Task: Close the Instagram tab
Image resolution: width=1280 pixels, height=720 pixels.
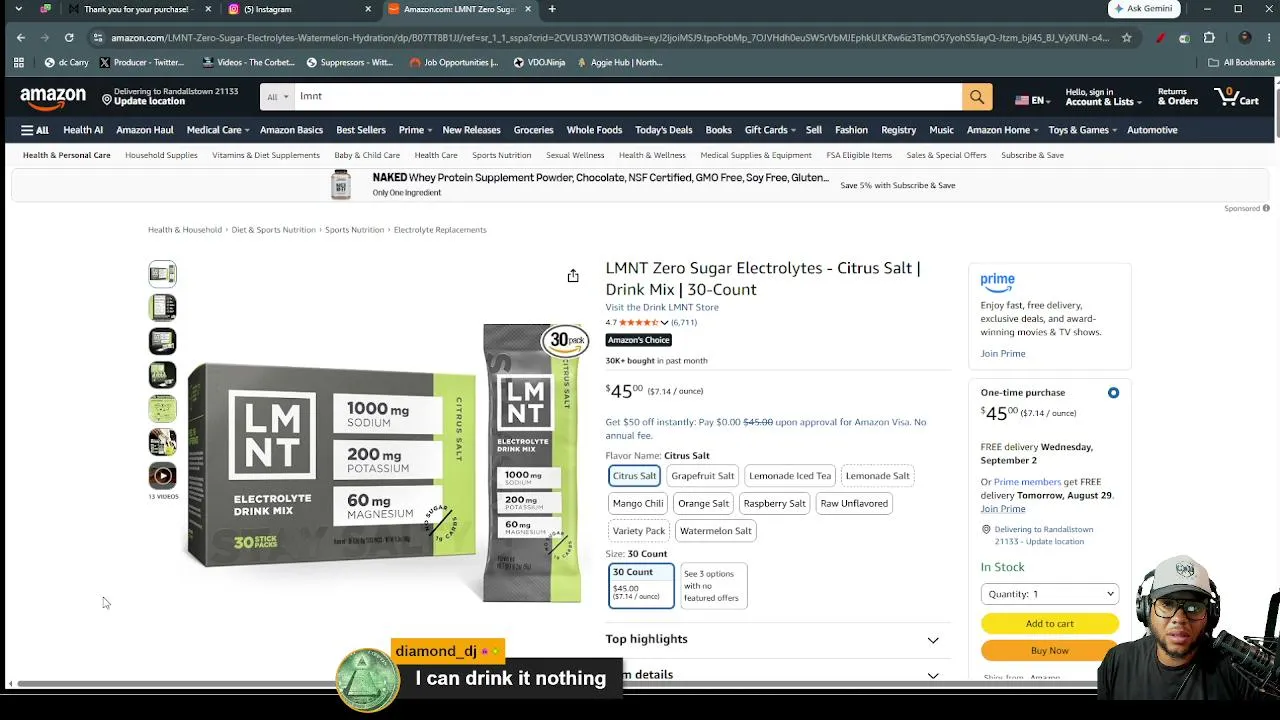Action: (368, 9)
